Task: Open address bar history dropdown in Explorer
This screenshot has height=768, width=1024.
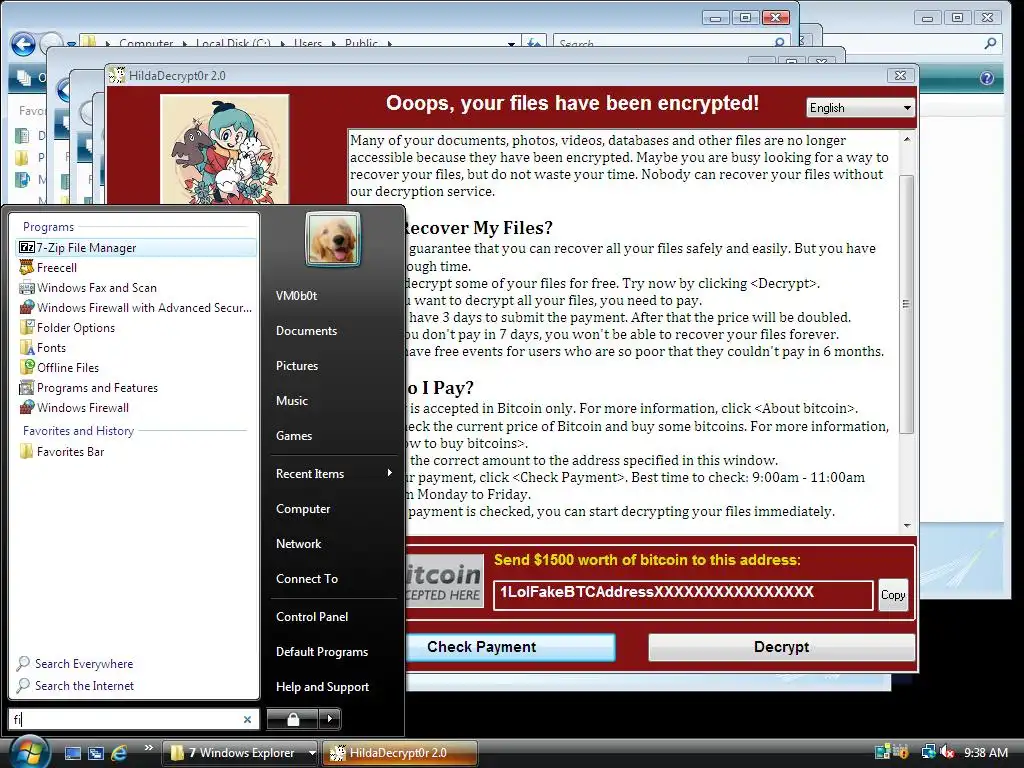Action: [x=511, y=44]
